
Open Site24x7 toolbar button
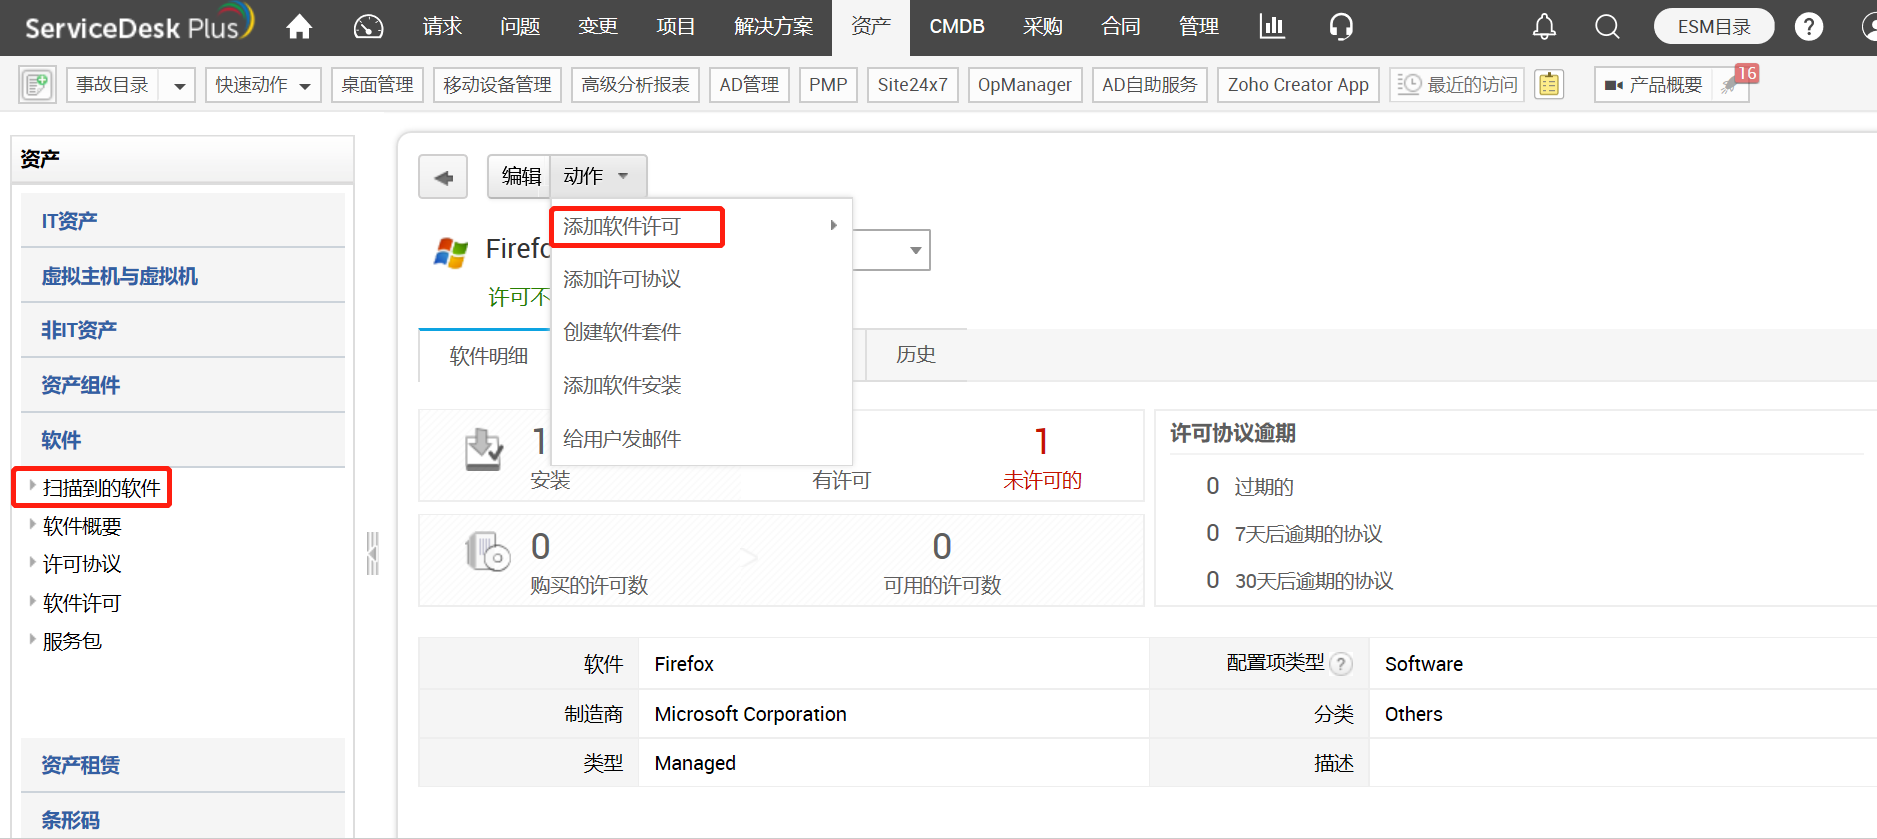pos(913,85)
